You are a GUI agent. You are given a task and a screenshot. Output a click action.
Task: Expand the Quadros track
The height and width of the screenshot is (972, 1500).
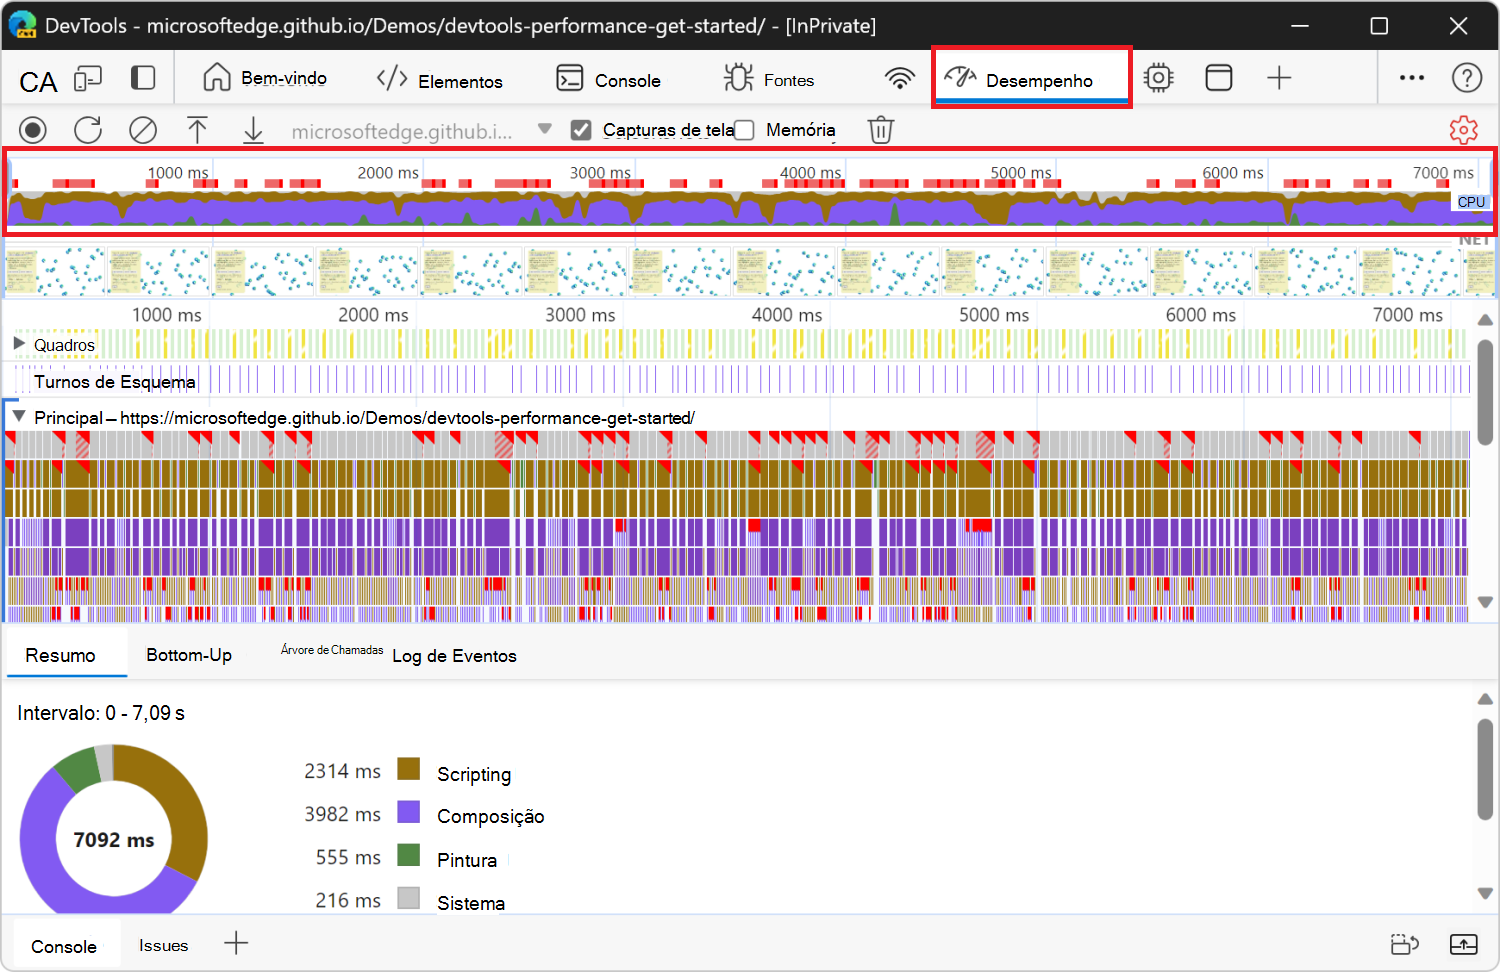17,344
